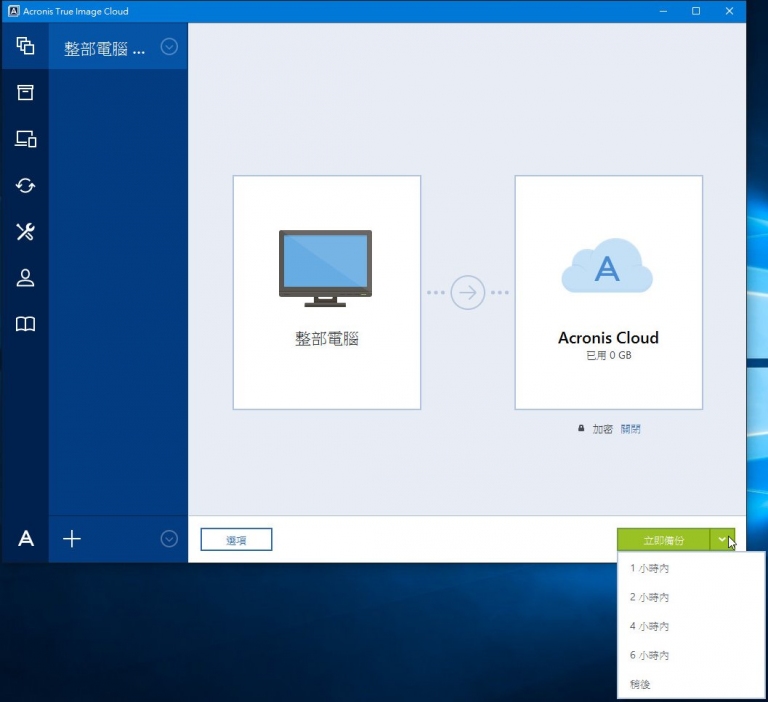Select 6 小時內 from delay menu
Viewport: 768px width, 702px height.
tap(691, 655)
